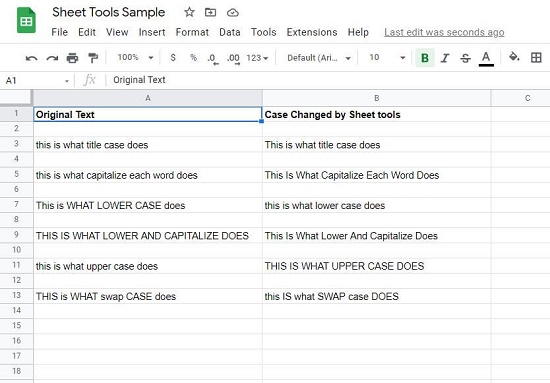Screen dimensions: 550x383
Task: Select row 13 header
Action: pyautogui.click(x=16, y=295)
